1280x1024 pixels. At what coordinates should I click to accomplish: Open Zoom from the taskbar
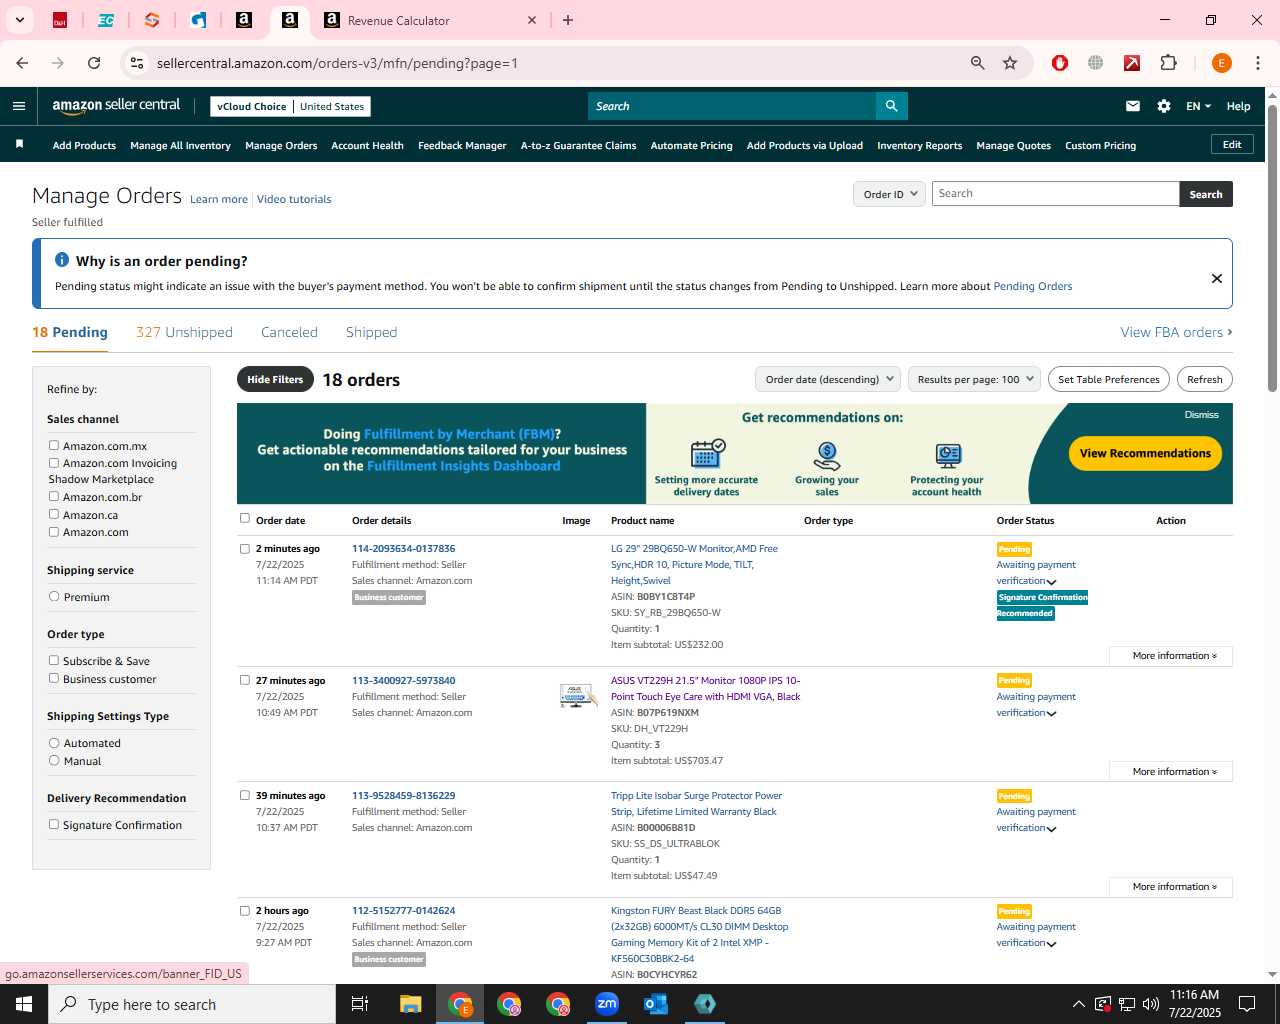pyautogui.click(x=607, y=1004)
